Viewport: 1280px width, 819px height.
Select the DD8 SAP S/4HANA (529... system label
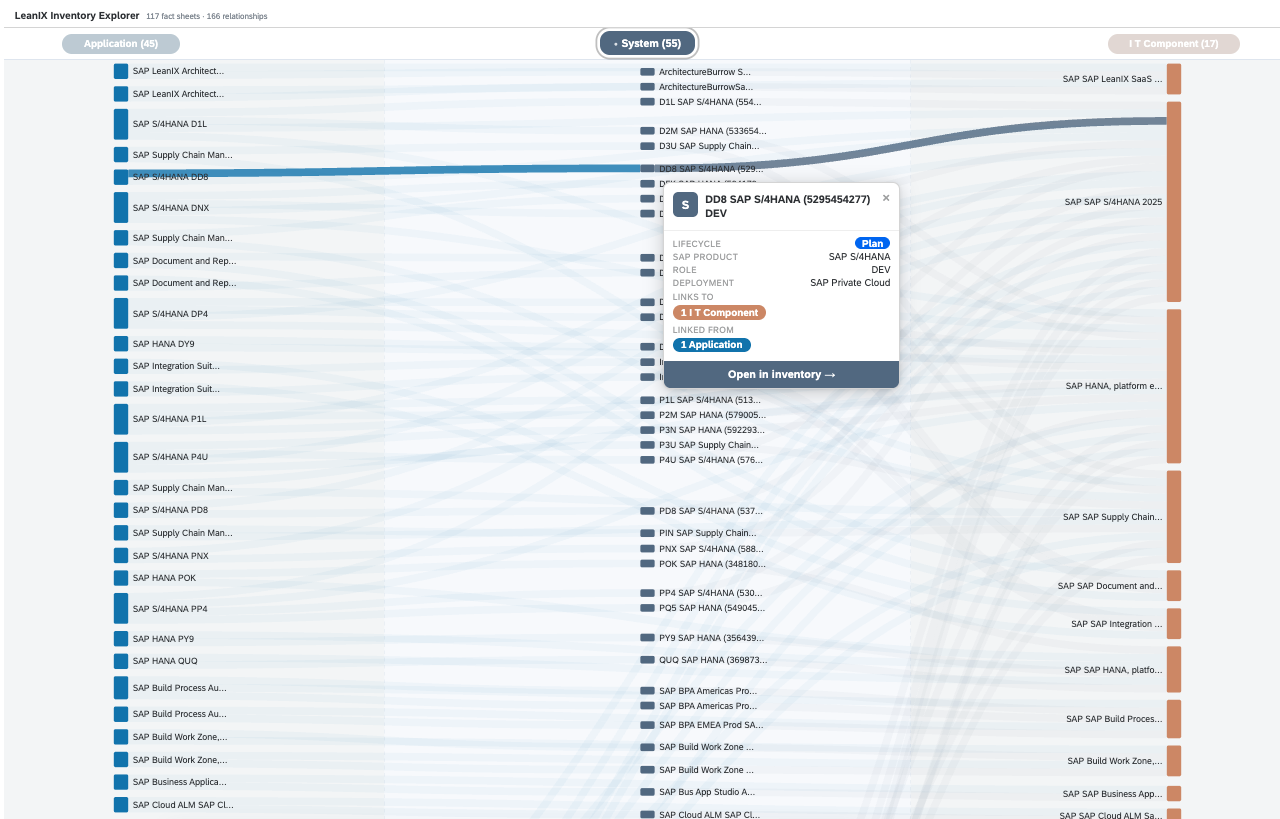(x=710, y=169)
